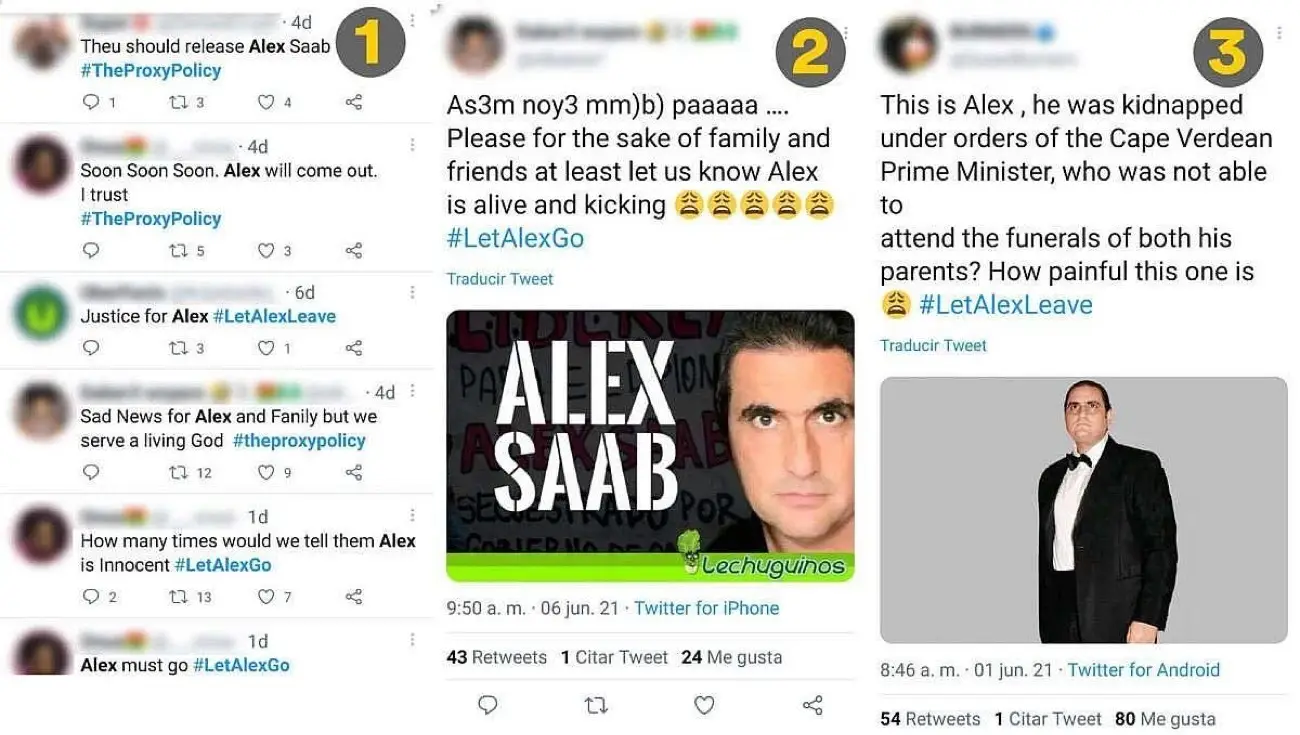The image size is (1300, 735).
Task: Reply to the 'Theu should release Alex Saab' tweet
Action: 91,102
